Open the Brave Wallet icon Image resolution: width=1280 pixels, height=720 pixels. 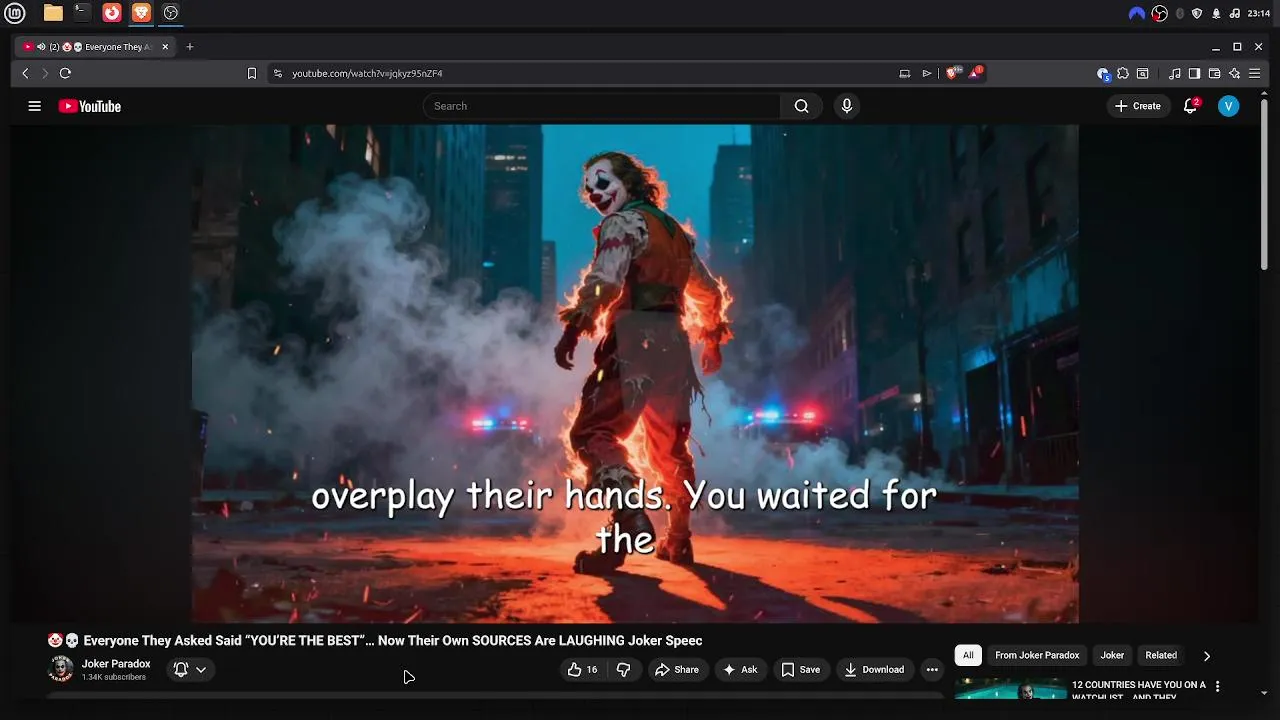tap(1214, 73)
